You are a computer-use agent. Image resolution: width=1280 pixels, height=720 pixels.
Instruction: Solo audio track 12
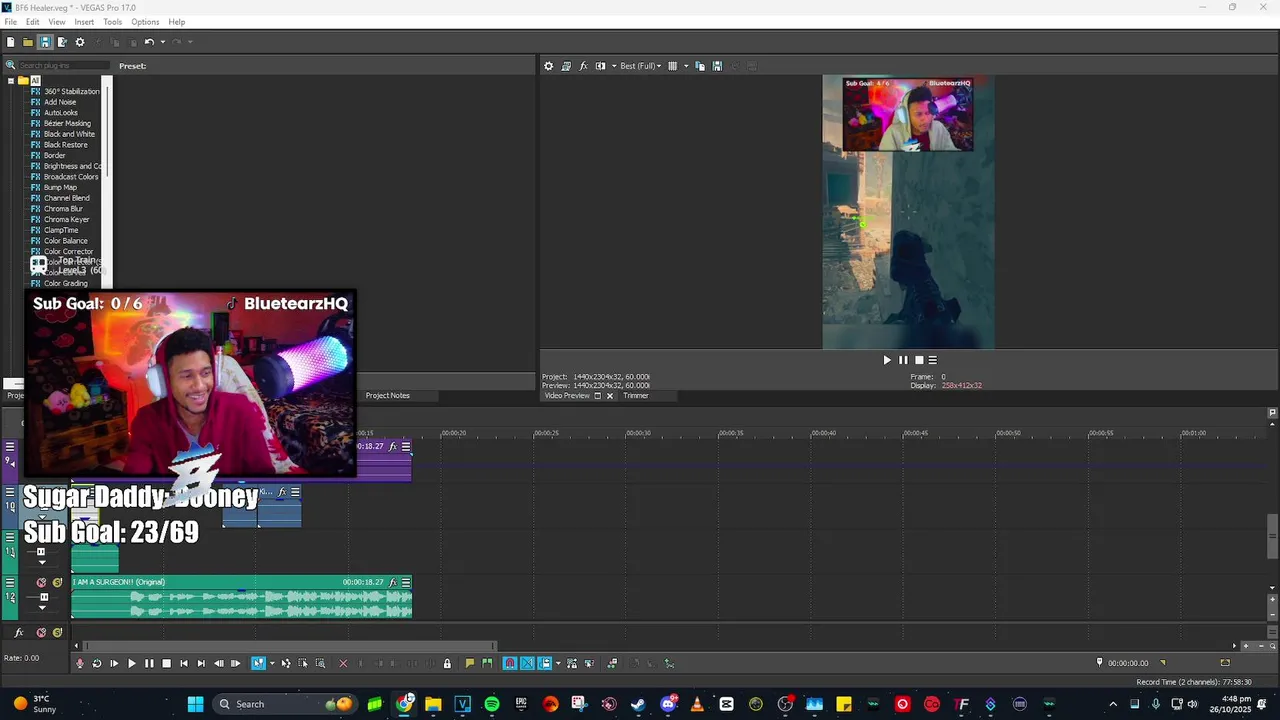click(58, 582)
